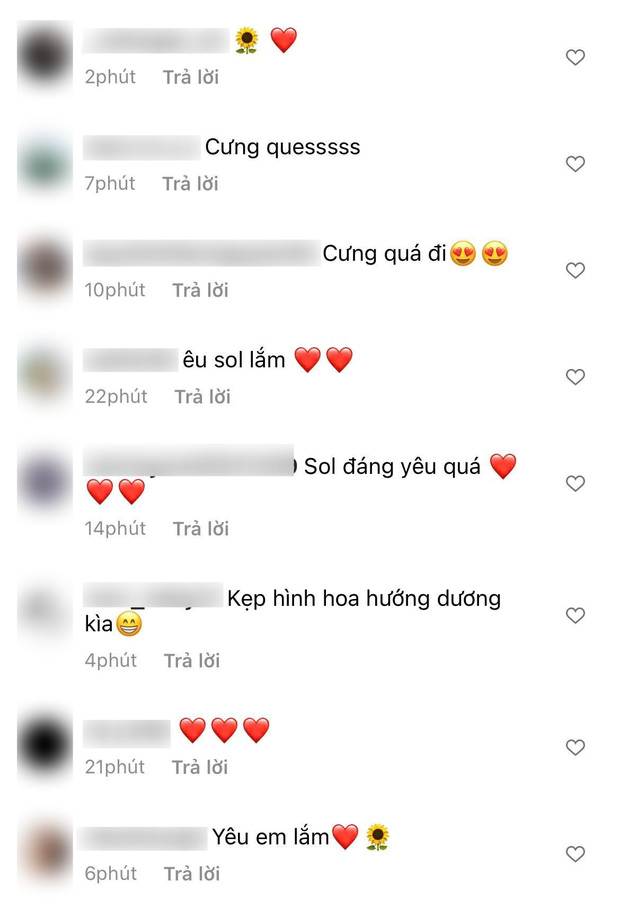The image size is (620, 908).
Task: Reply to the 2phút comment
Action: pos(190,77)
